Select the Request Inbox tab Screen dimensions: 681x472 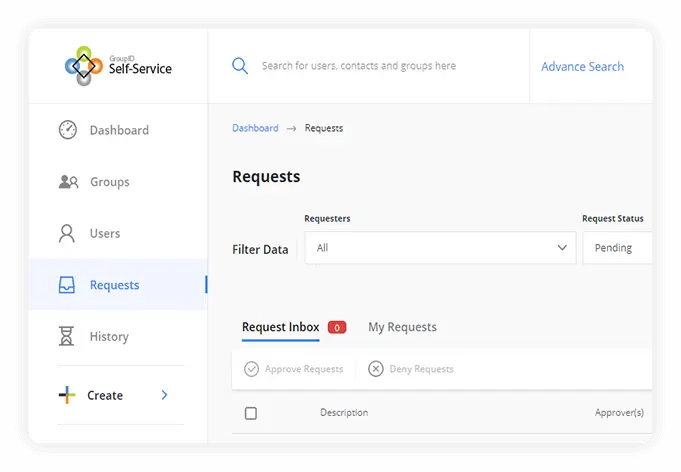pos(280,327)
